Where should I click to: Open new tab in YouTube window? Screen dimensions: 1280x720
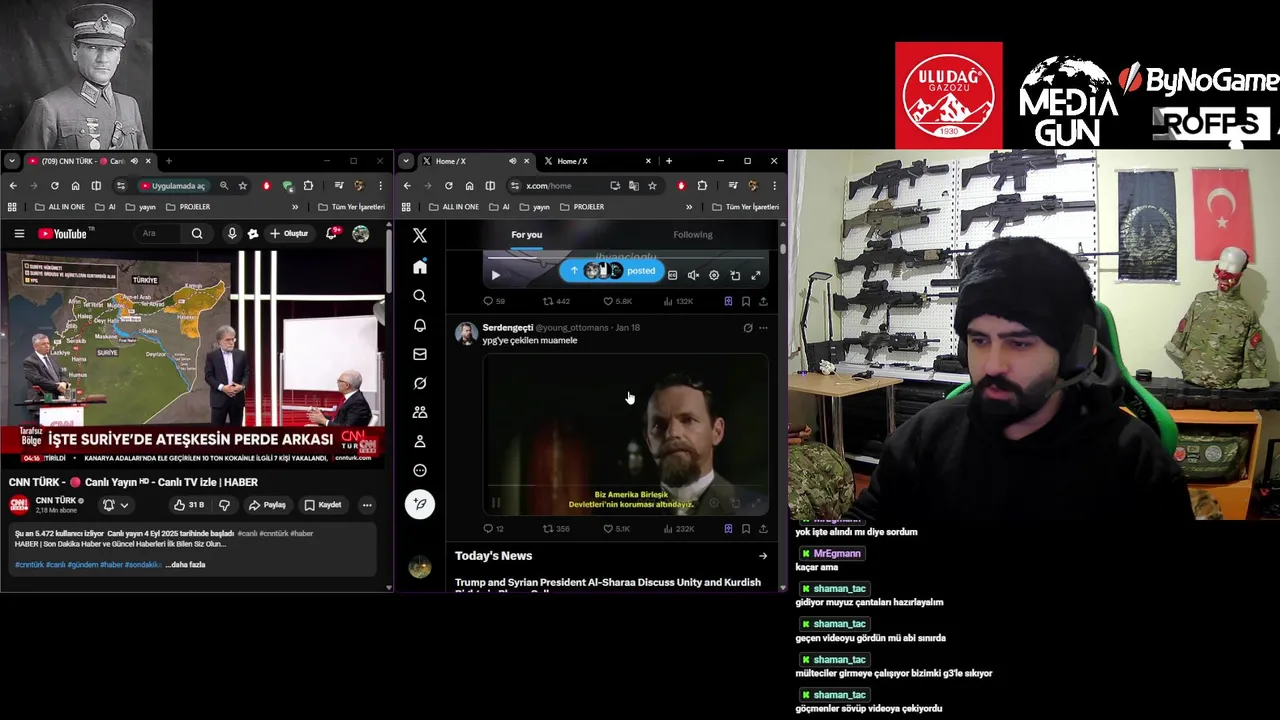(168, 161)
